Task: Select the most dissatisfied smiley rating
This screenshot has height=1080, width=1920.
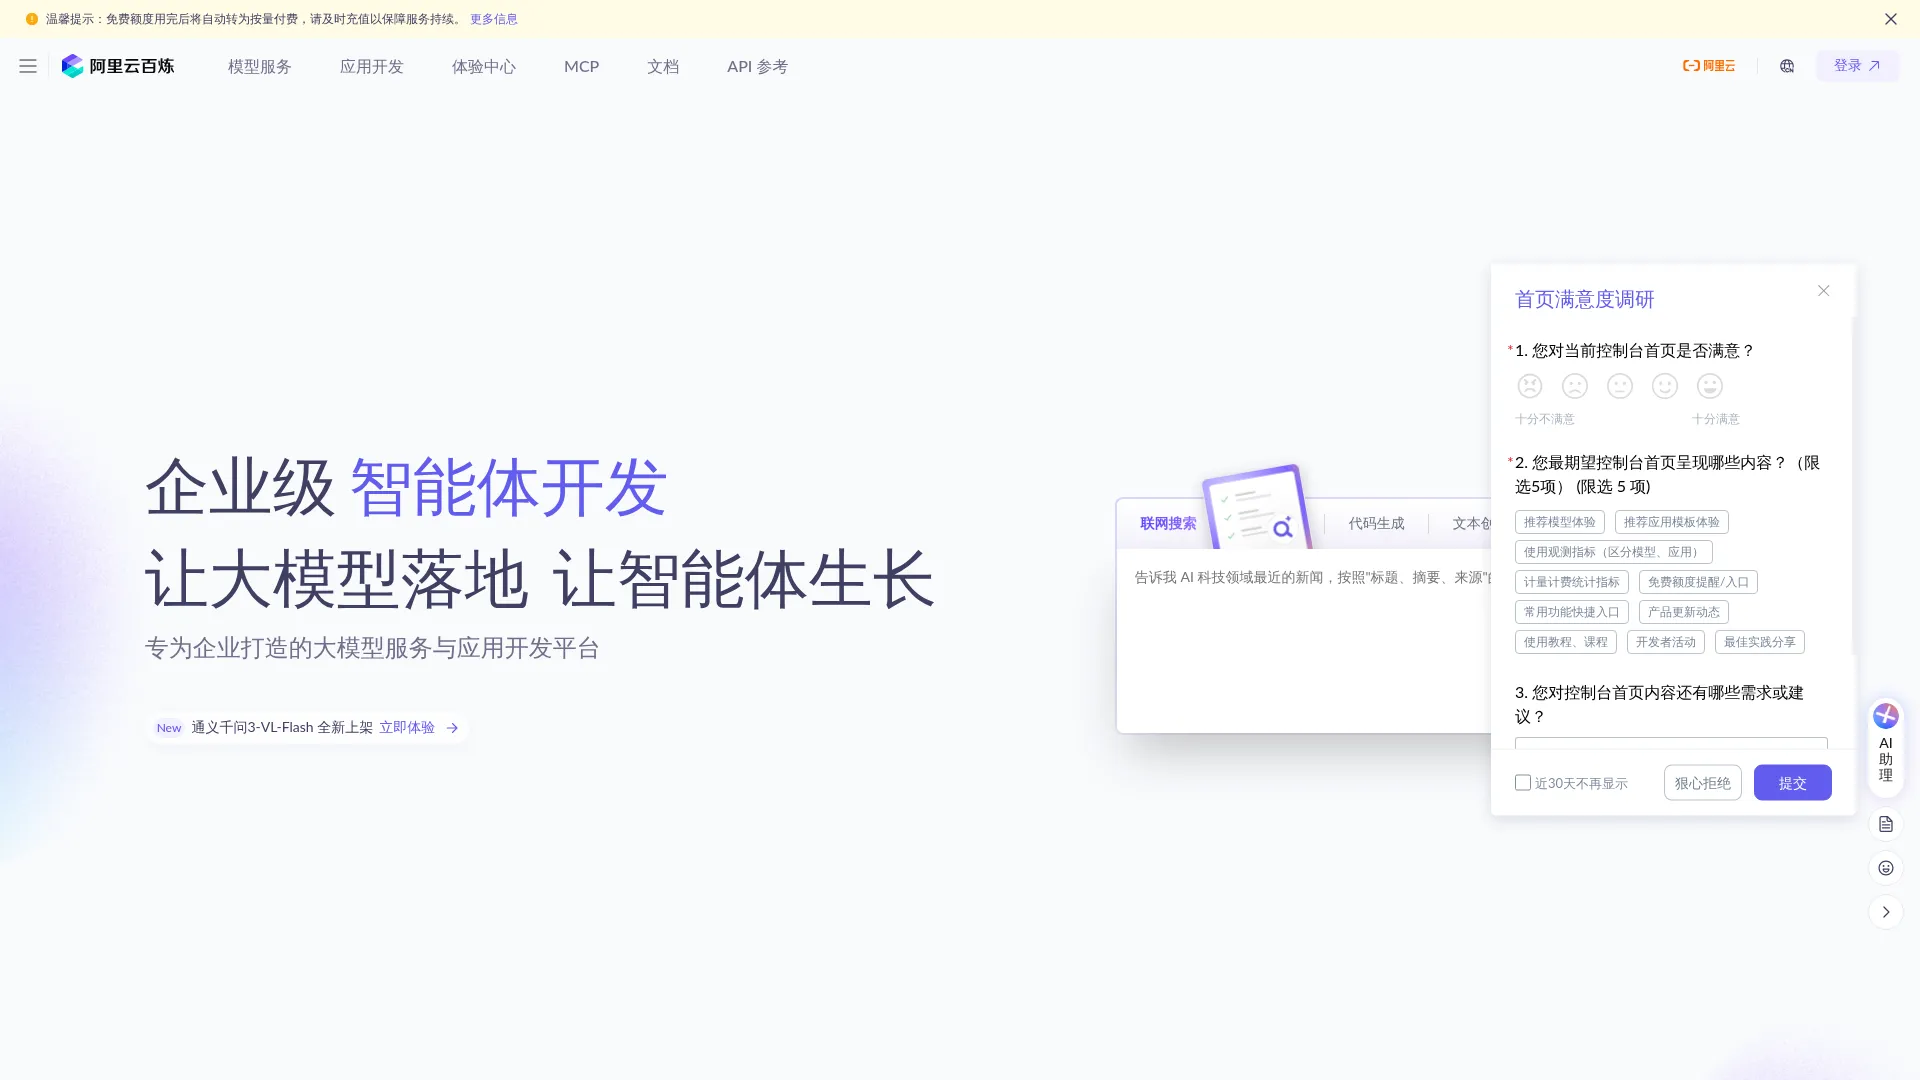Action: click(1529, 386)
